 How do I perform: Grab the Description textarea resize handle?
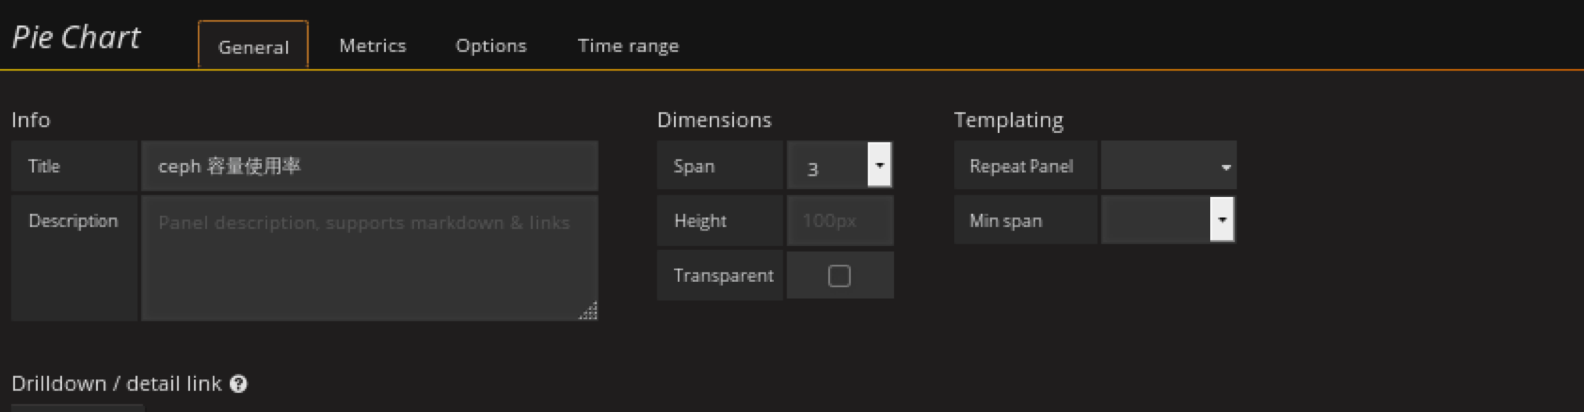pyautogui.click(x=589, y=312)
